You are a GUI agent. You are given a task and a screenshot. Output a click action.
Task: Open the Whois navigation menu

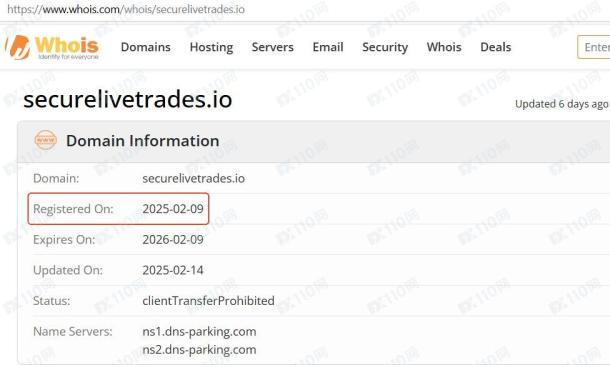click(444, 47)
